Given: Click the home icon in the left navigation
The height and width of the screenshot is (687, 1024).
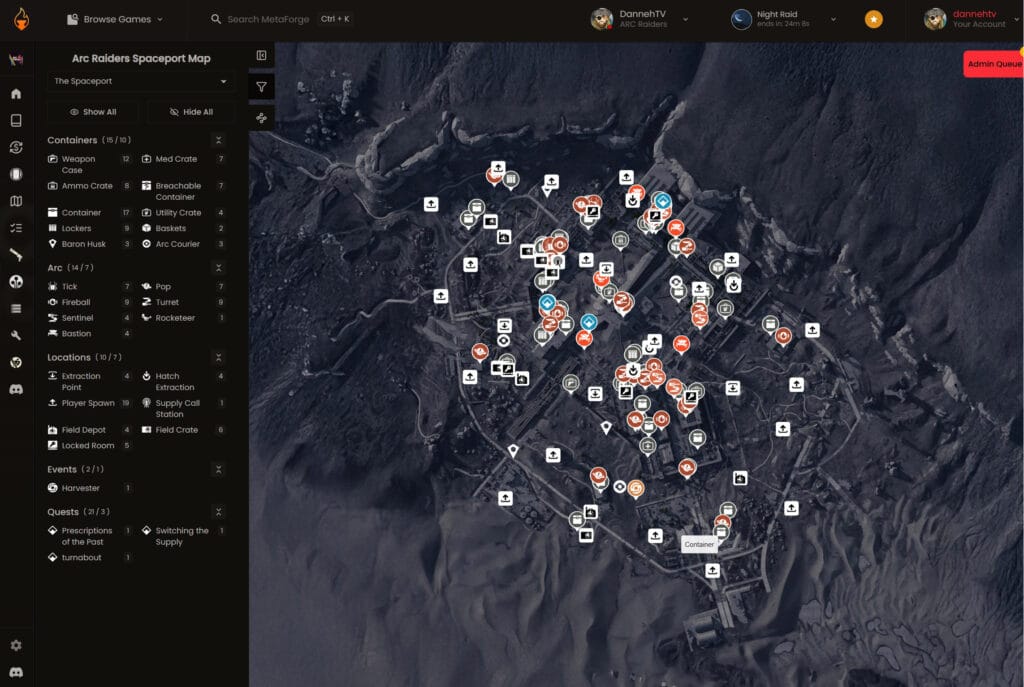Looking at the screenshot, I should (16, 92).
